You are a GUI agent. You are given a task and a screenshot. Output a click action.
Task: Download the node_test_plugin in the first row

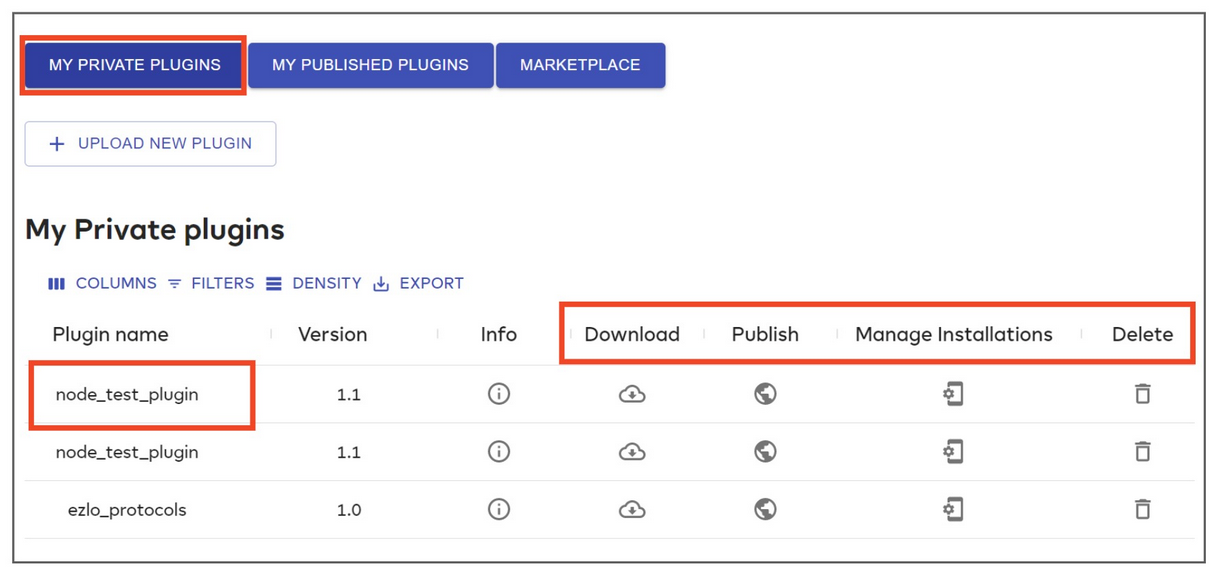631,394
